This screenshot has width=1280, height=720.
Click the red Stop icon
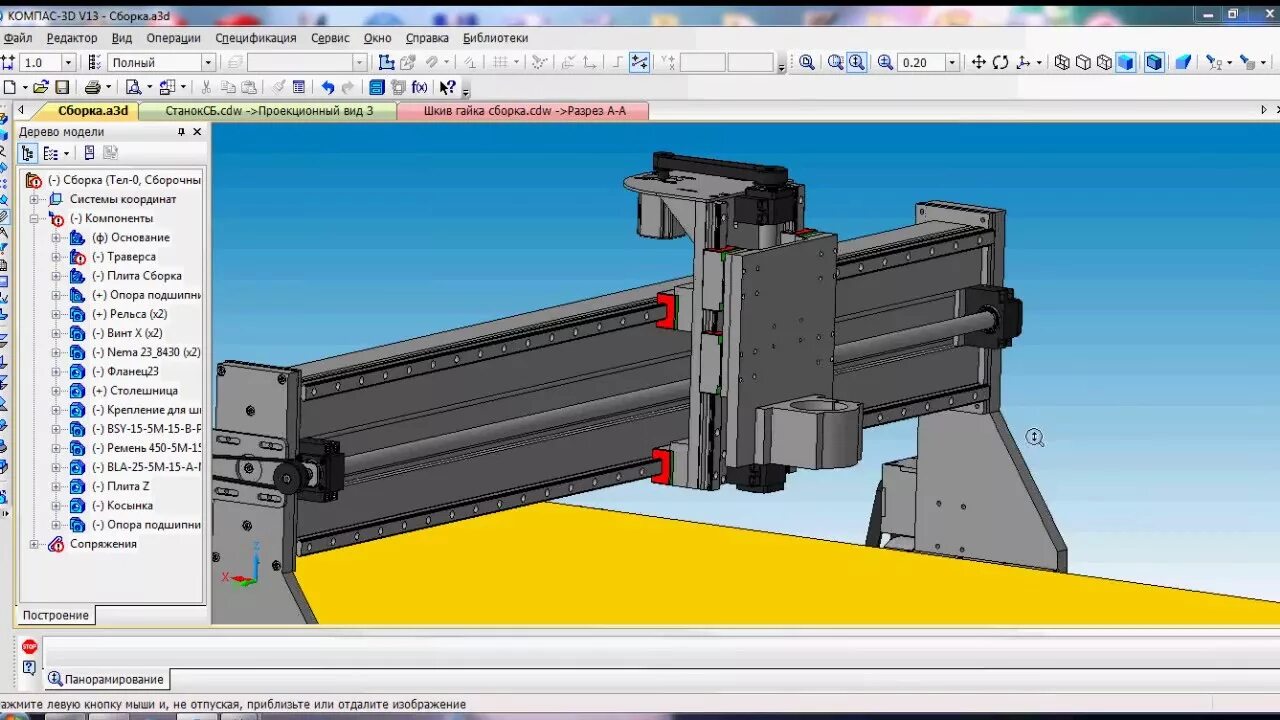pyautogui.click(x=29, y=646)
